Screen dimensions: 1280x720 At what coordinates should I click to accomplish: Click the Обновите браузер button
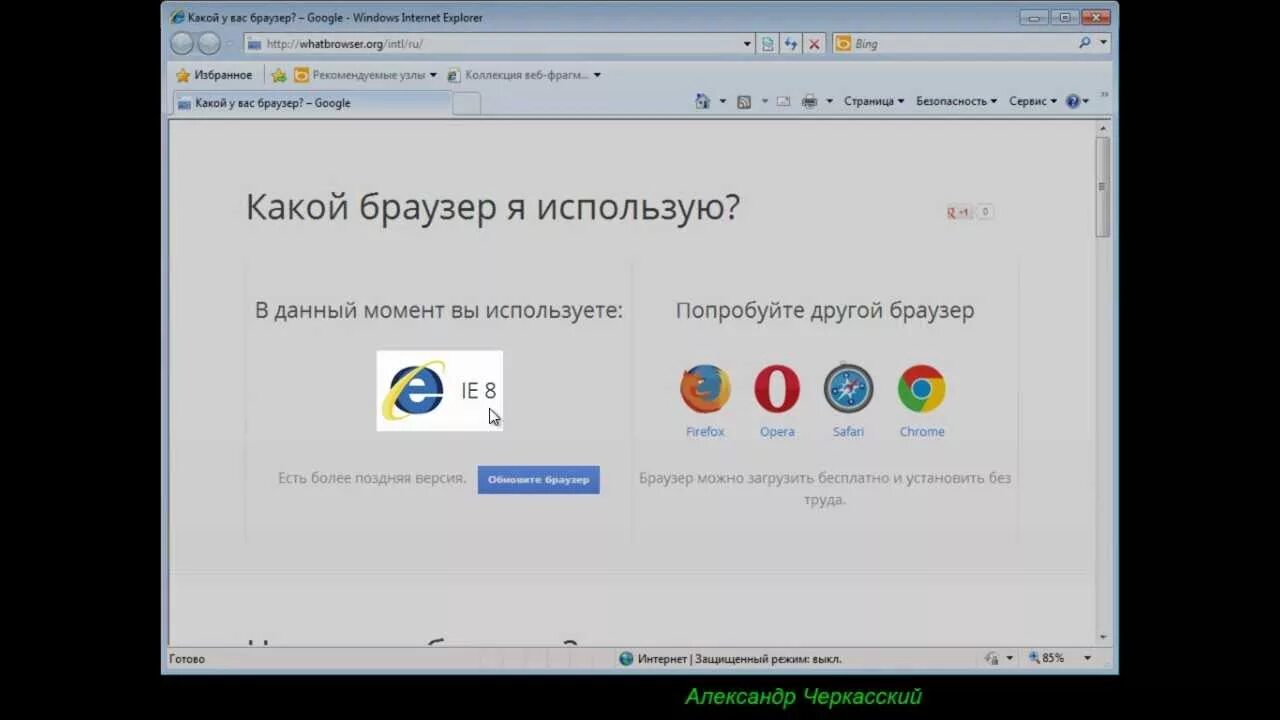538,479
